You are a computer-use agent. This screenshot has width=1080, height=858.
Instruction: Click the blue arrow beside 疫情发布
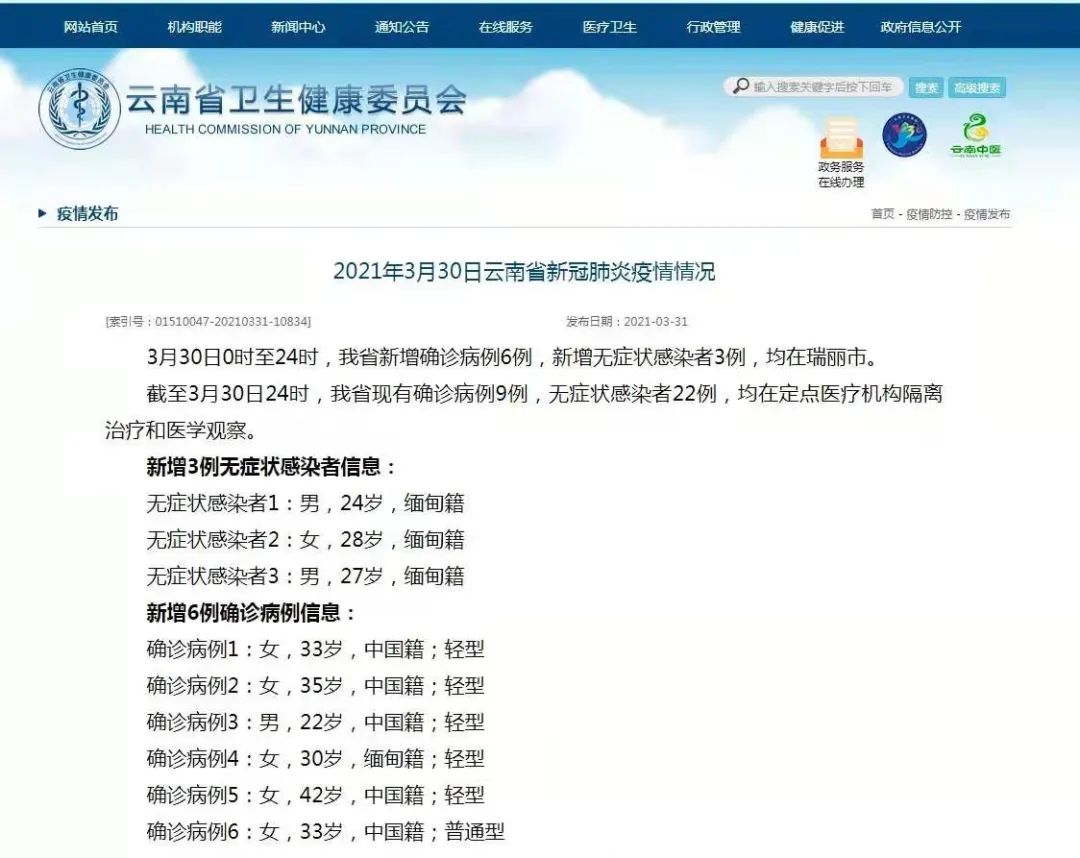40,212
